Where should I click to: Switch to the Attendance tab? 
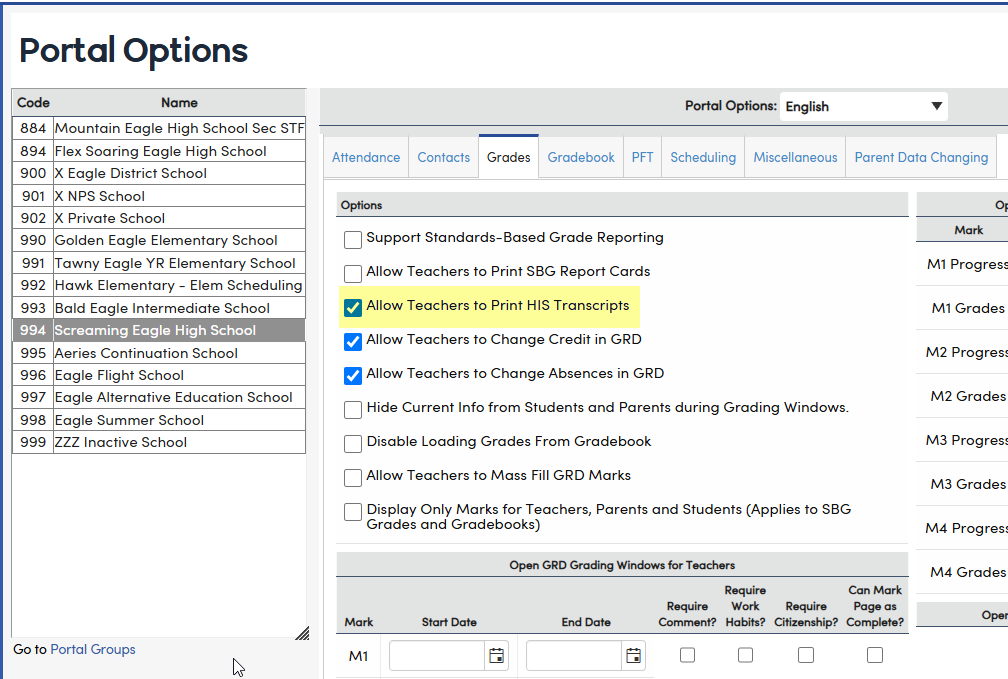click(366, 158)
